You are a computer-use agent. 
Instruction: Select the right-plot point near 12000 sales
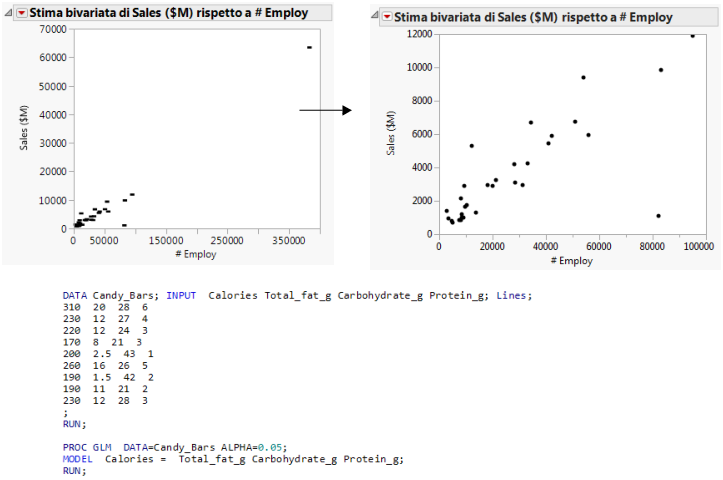[x=692, y=35]
